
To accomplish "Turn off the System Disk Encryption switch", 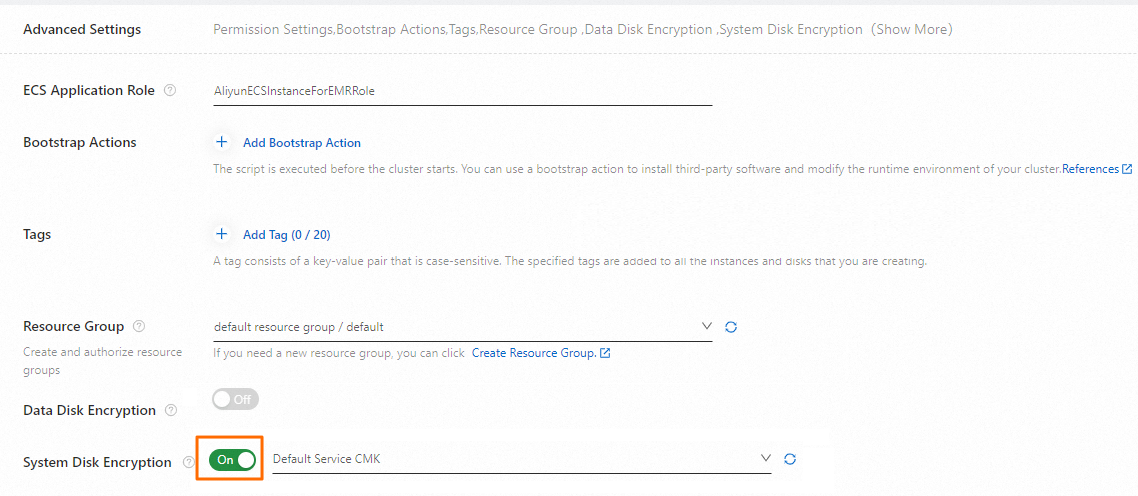I will (233, 460).
